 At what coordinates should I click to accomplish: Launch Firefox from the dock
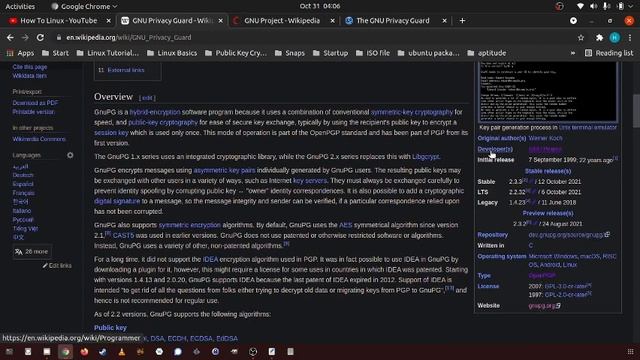[84, 352]
